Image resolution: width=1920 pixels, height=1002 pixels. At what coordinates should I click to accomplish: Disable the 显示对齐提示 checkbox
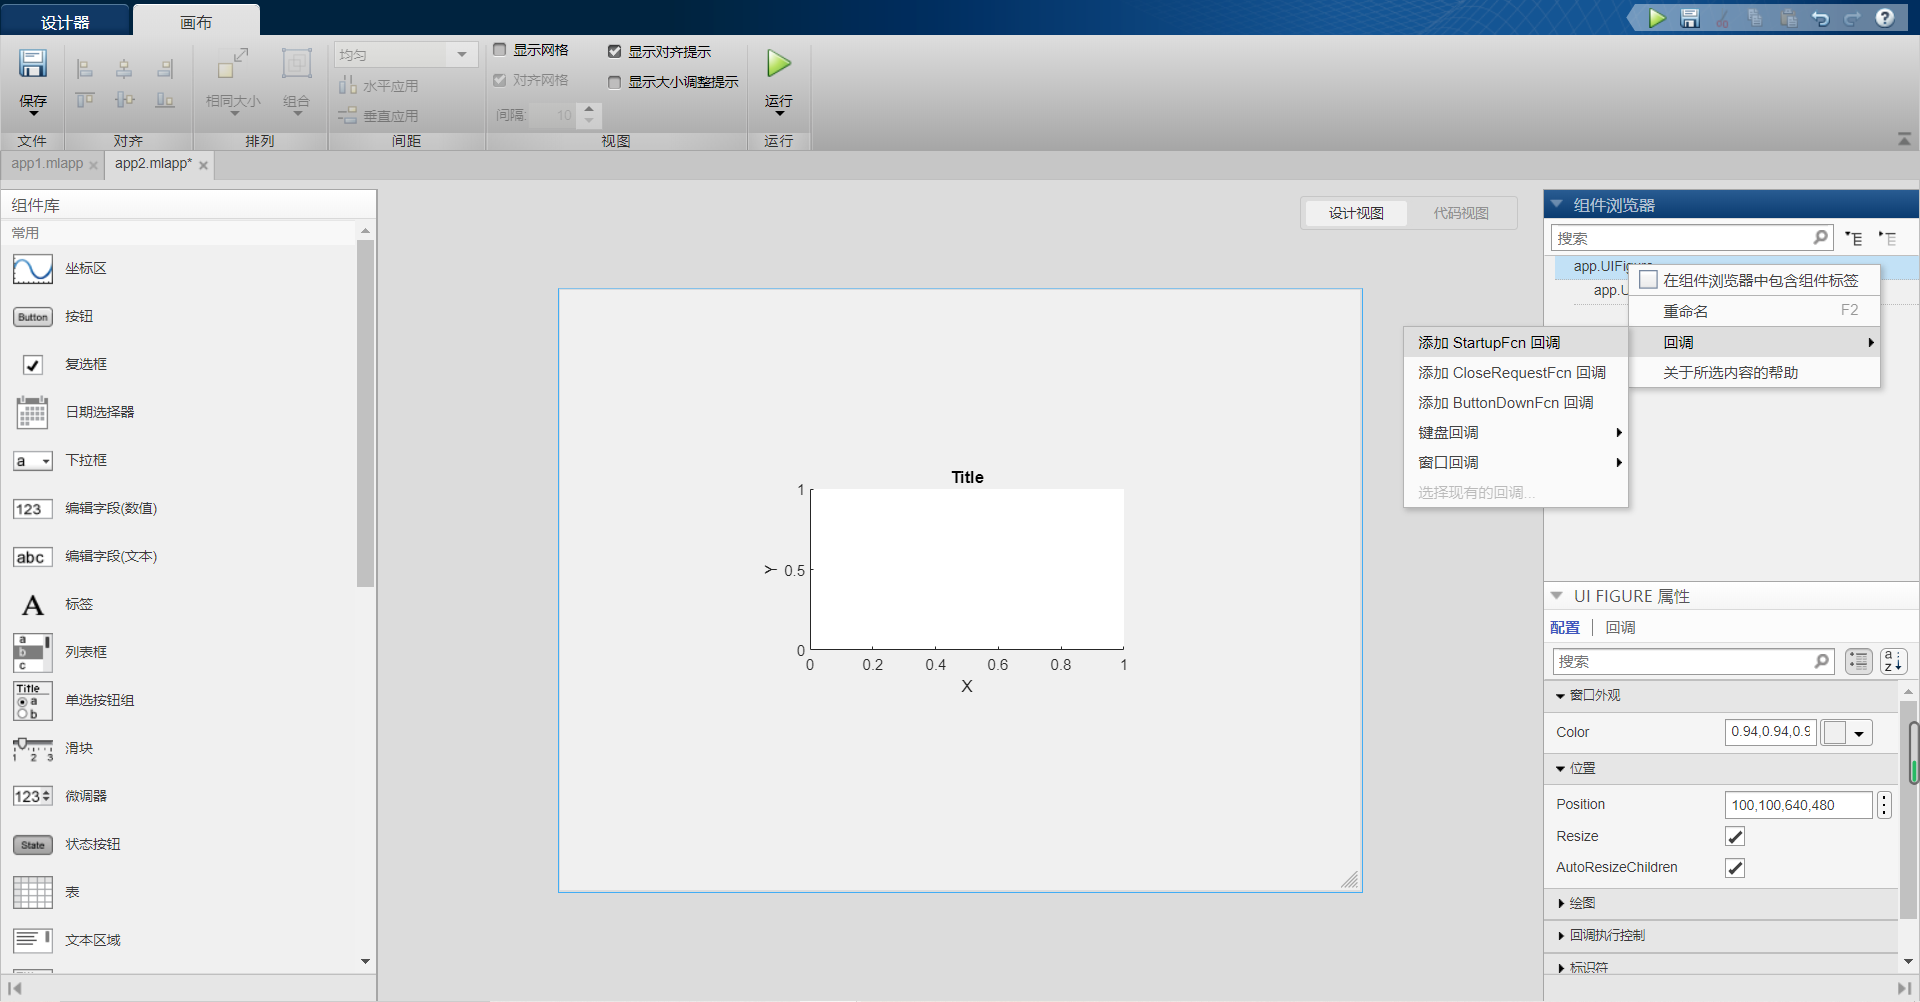[616, 51]
